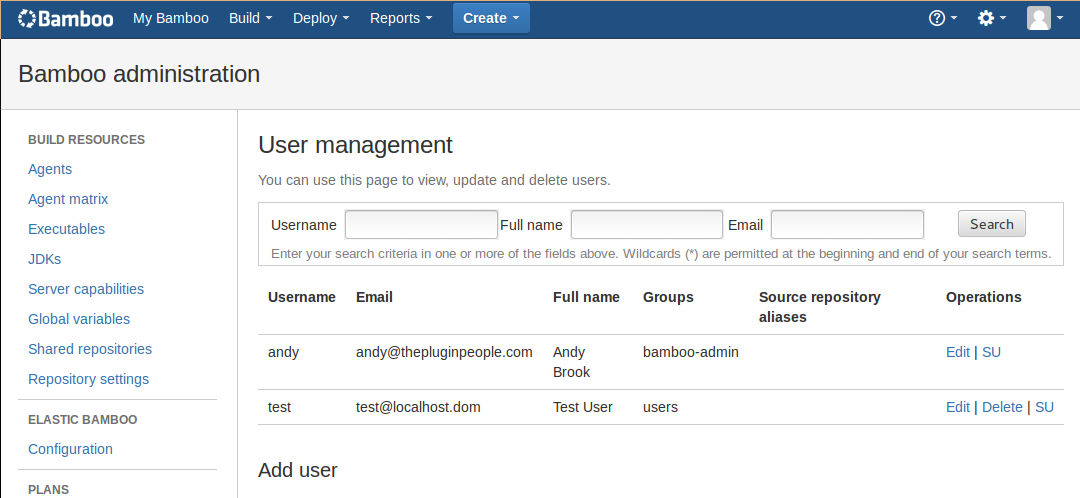Click the Operations column header

pyautogui.click(x=984, y=297)
